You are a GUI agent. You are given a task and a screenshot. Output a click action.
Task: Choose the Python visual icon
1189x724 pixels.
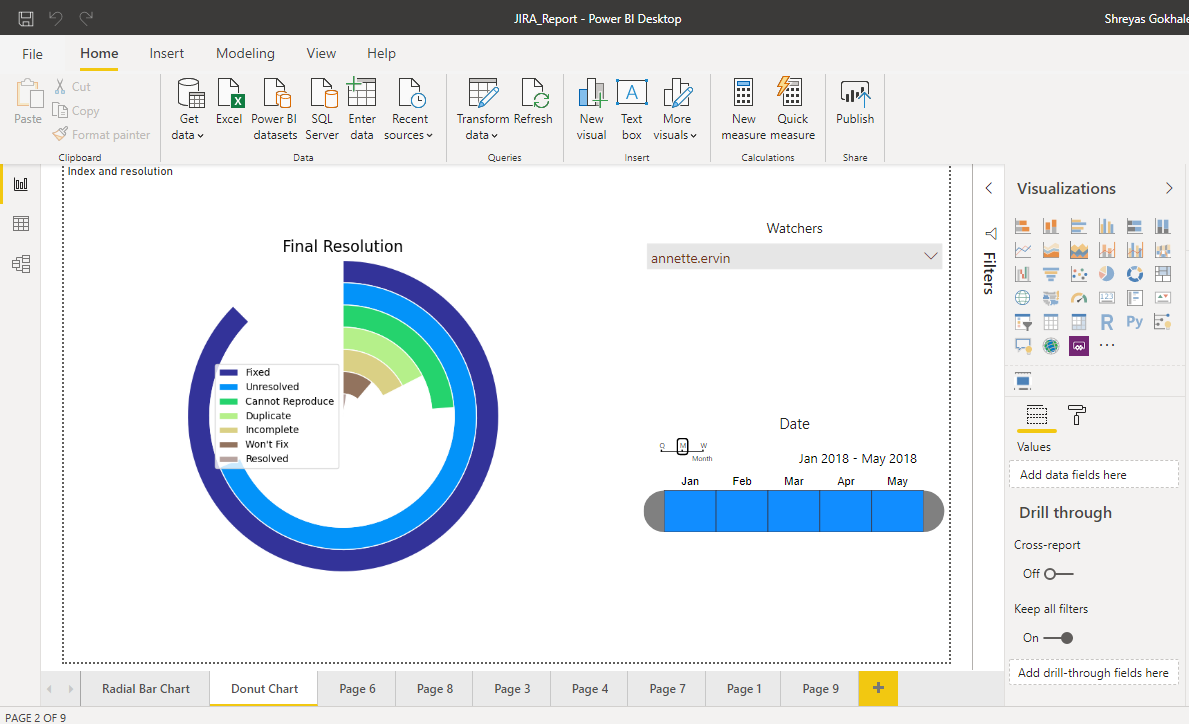1134,322
